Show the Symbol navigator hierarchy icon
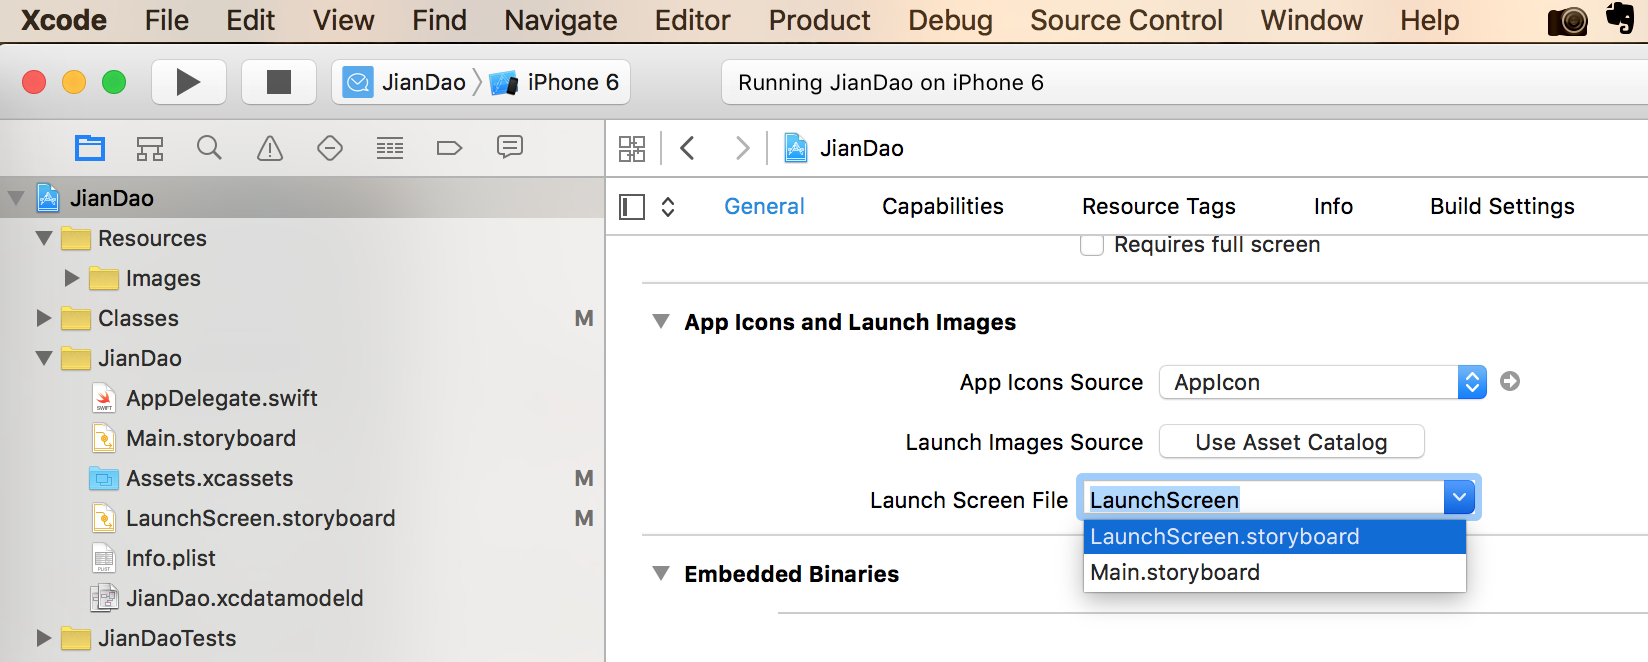Viewport: 1648px width, 662px height. [x=150, y=148]
